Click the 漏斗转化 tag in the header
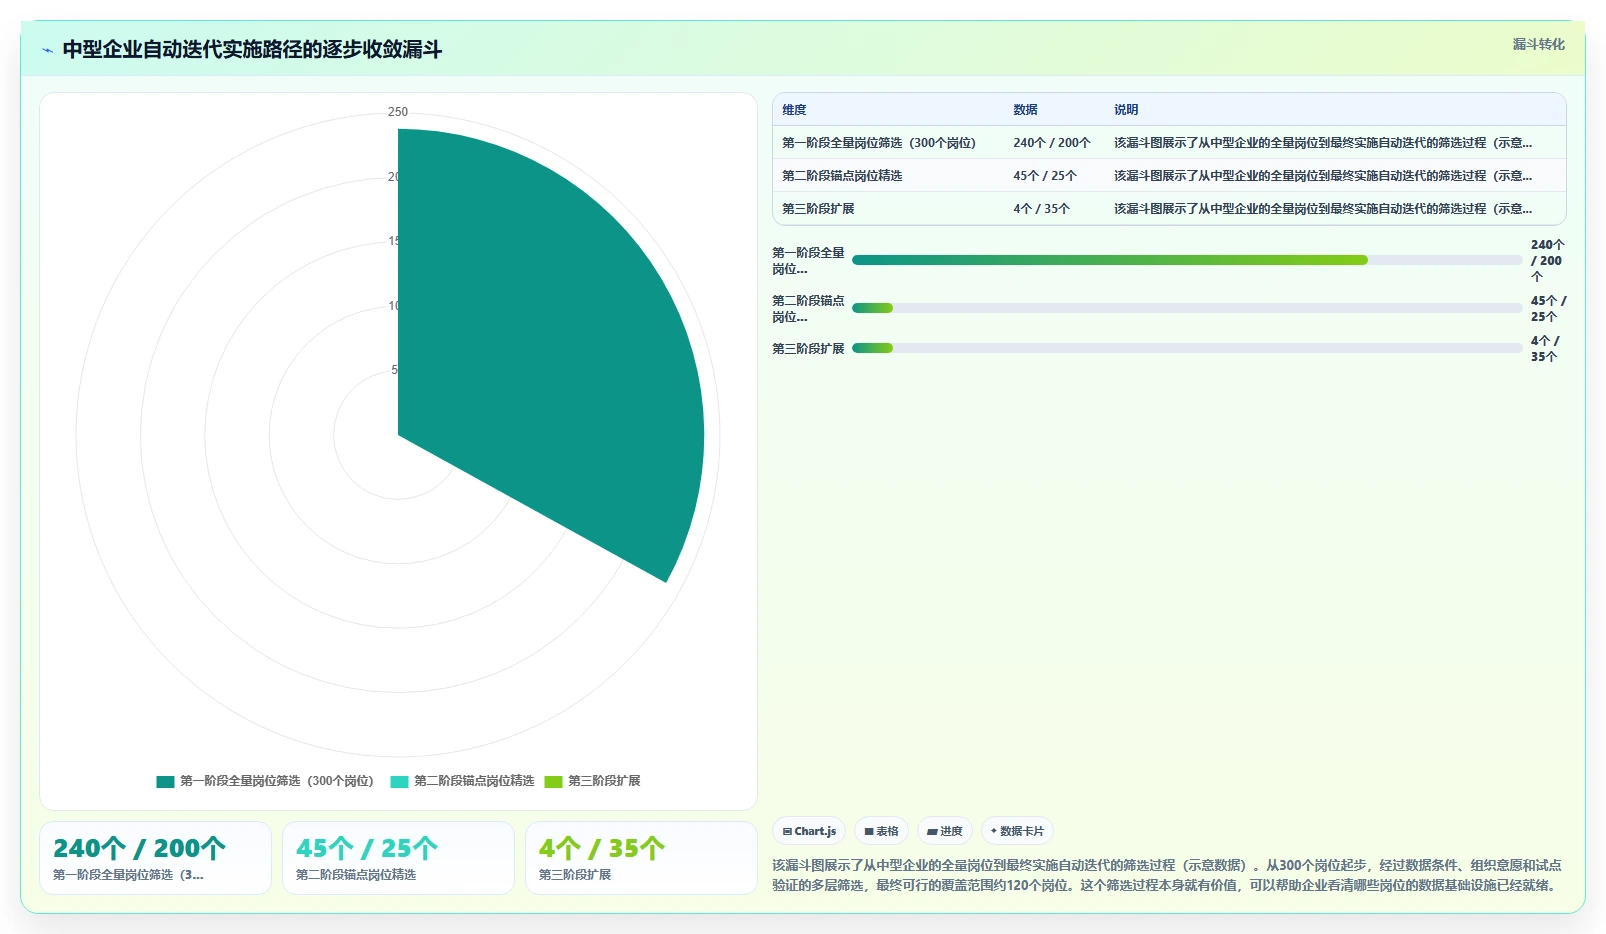Screen dimensions: 1606x934 [x=1538, y=44]
